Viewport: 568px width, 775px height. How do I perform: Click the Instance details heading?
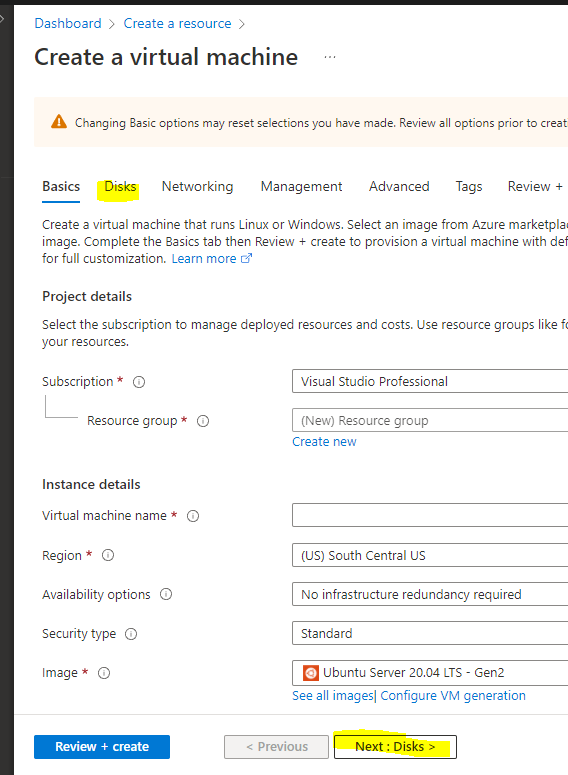(x=91, y=484)
